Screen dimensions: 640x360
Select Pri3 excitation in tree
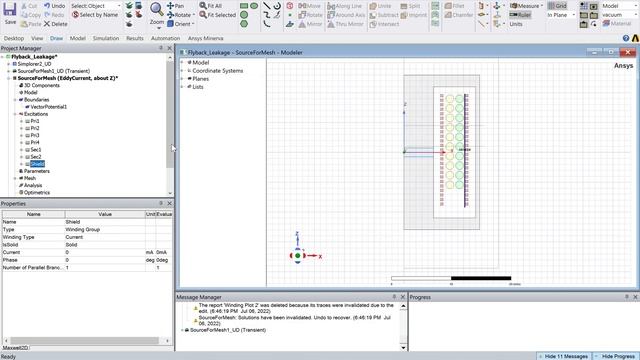point(35,136)
